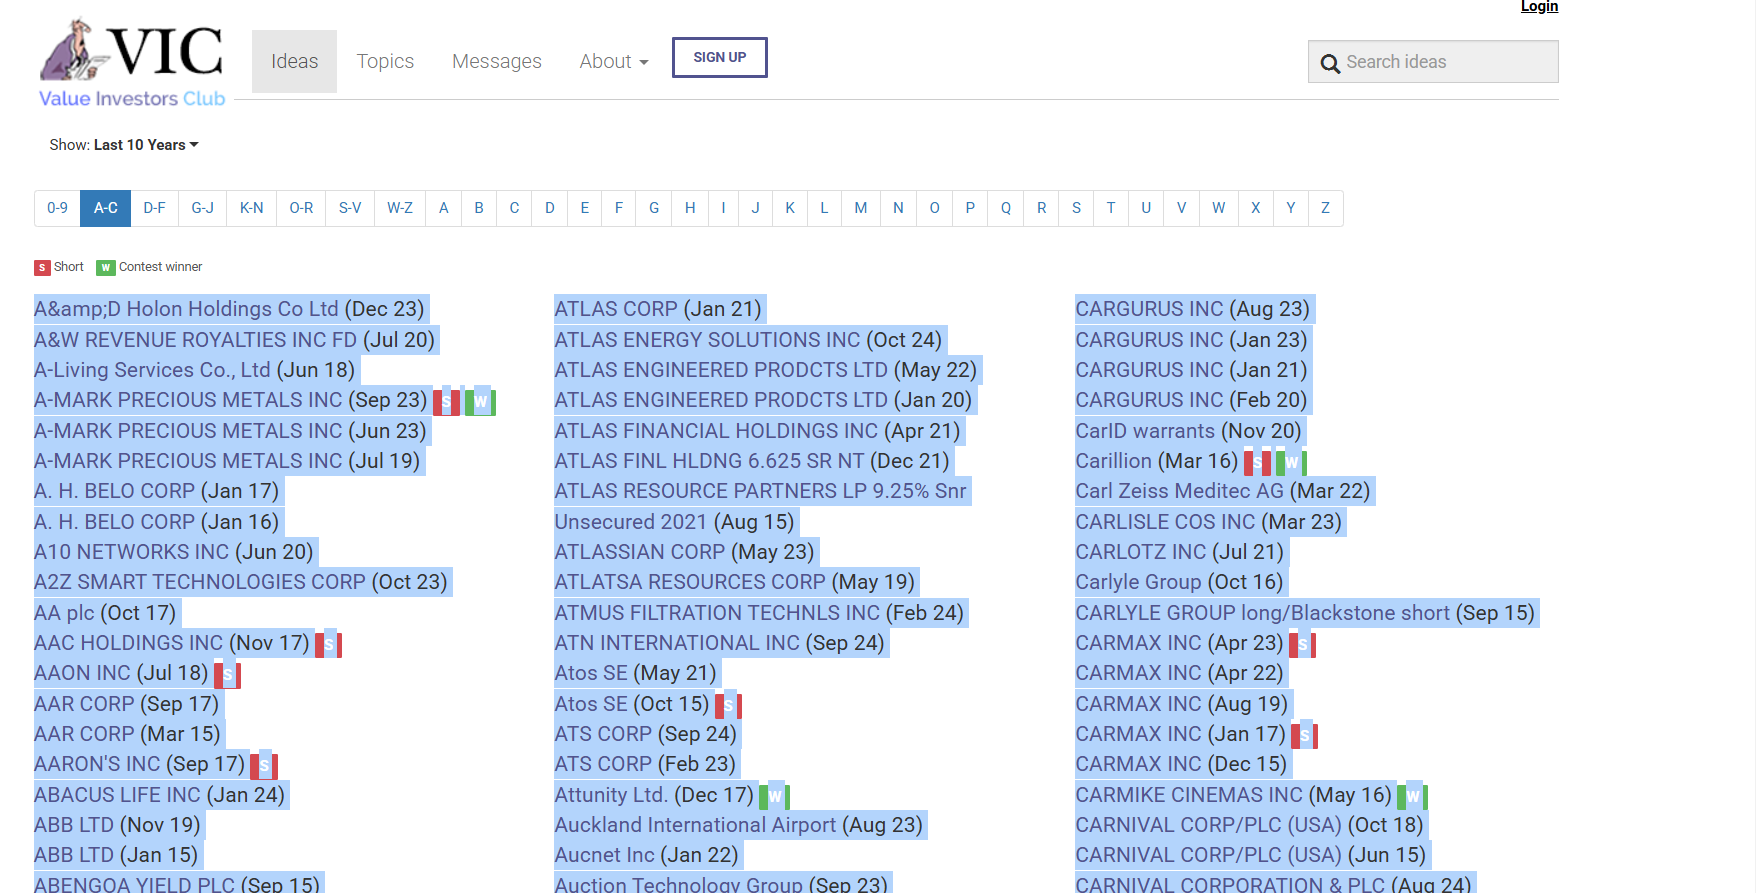Click Short badge next to CARMAX INC (Jan 17)
This screenshot has width=1756, height=893.
point(1304,736)
